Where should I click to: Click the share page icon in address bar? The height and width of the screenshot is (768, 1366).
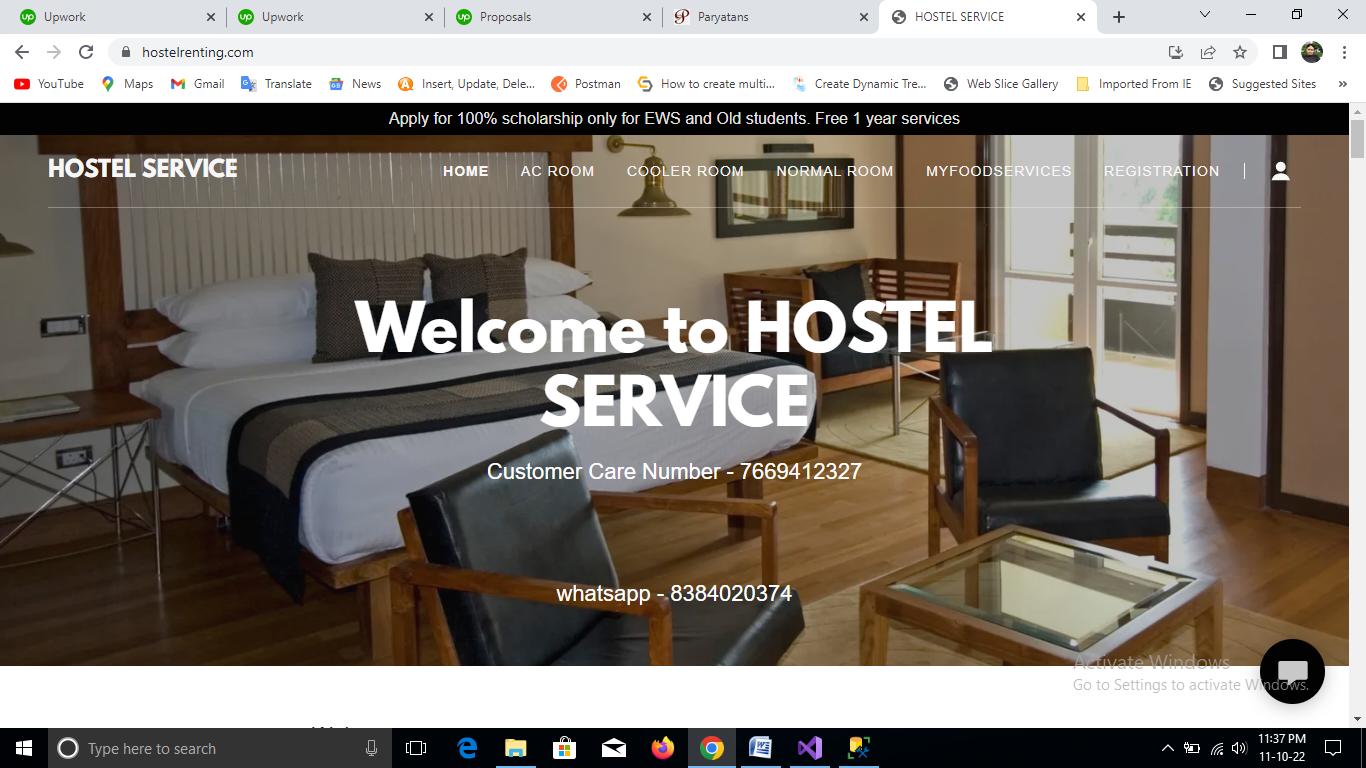(x=1208, y=52)
